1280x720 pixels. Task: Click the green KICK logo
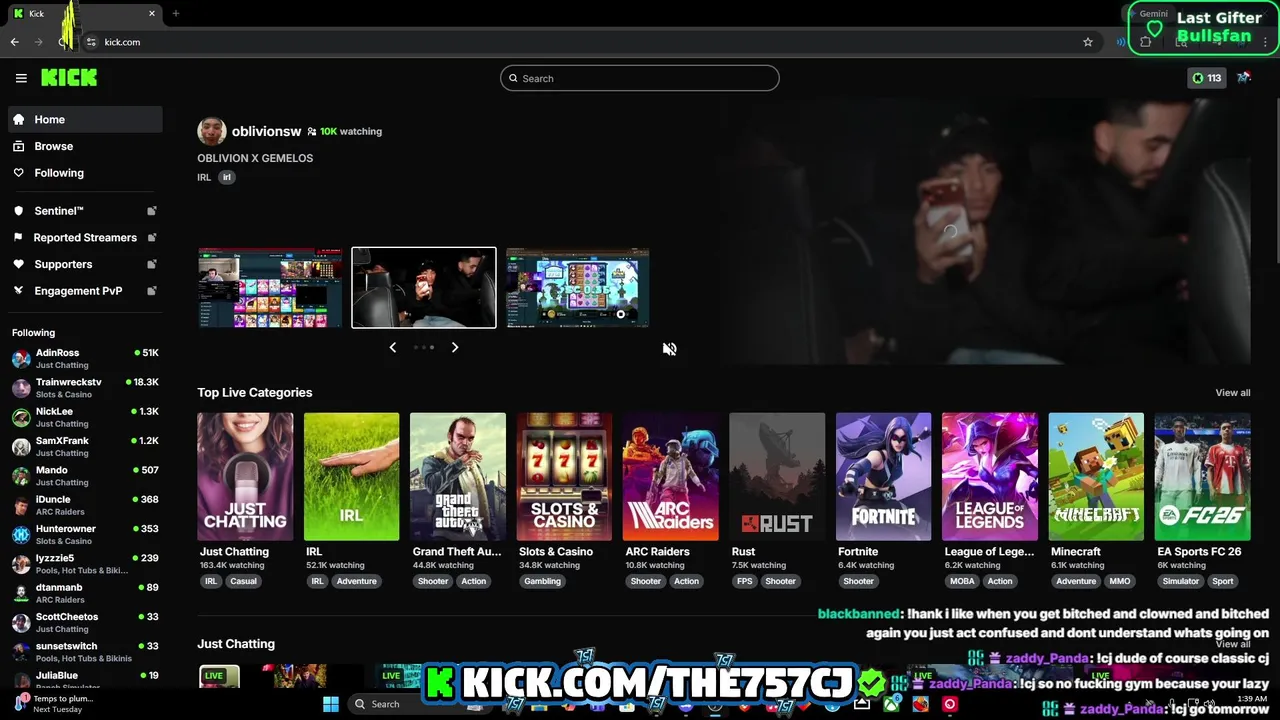69,78
